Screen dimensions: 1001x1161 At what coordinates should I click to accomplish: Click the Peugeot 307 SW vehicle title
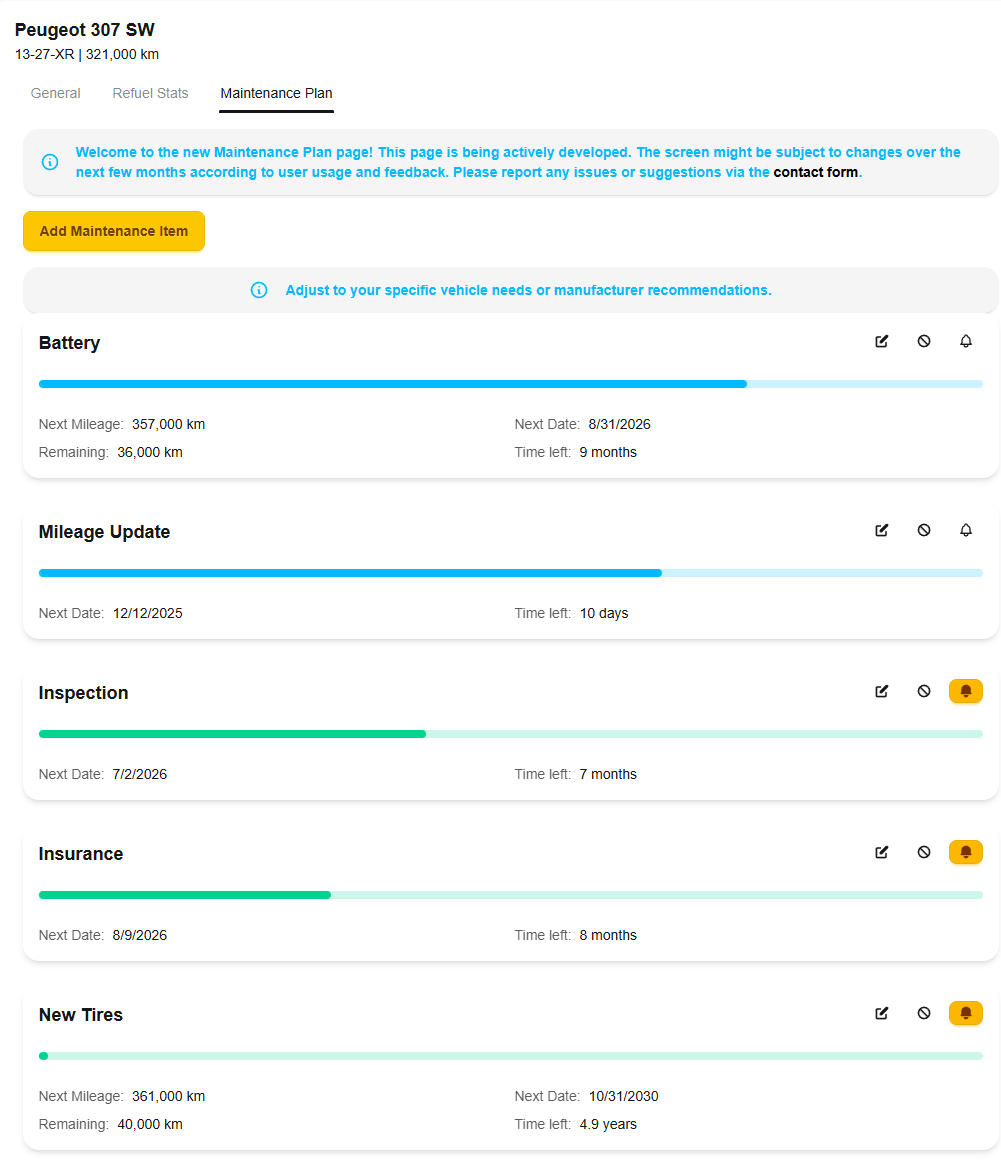[85, 30]
